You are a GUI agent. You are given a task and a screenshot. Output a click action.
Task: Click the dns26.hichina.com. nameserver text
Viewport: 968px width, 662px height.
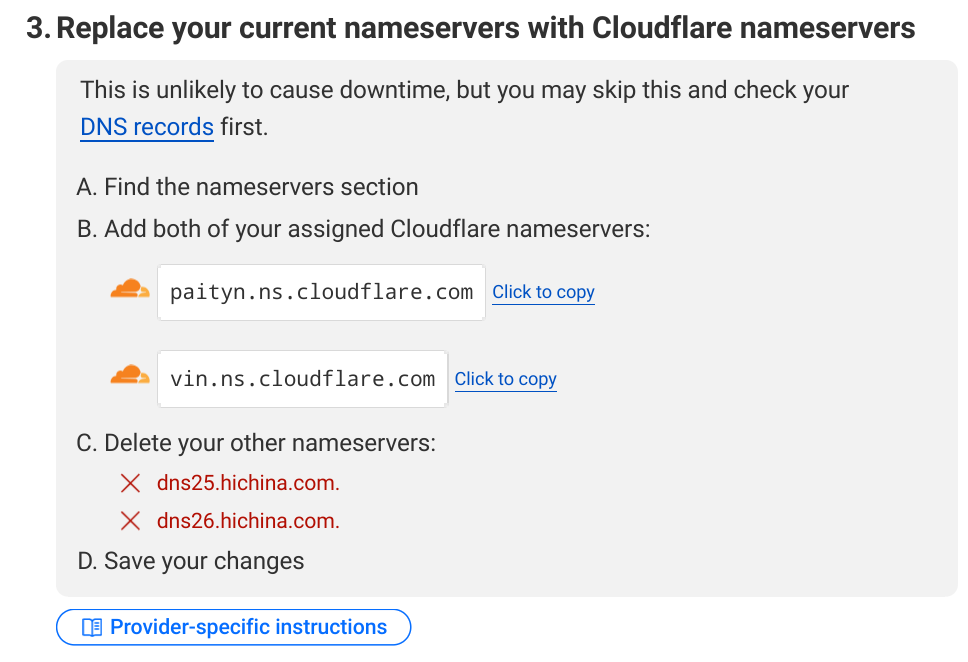pos(248,521)
